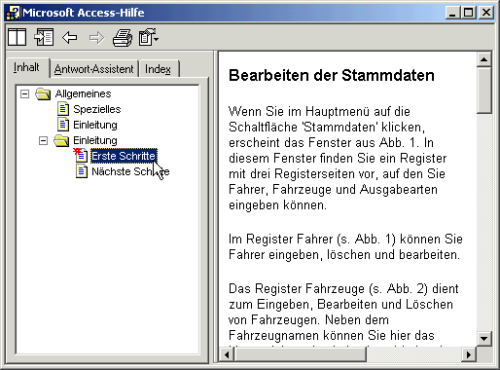Click the Erste Schritte page icon
Screen dimensions: 500x370
(81, 156)
